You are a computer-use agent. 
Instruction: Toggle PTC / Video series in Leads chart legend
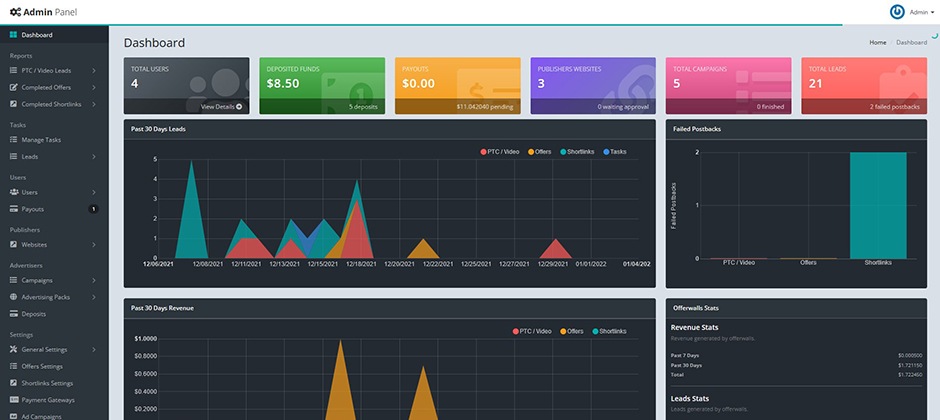click(499, 152)
